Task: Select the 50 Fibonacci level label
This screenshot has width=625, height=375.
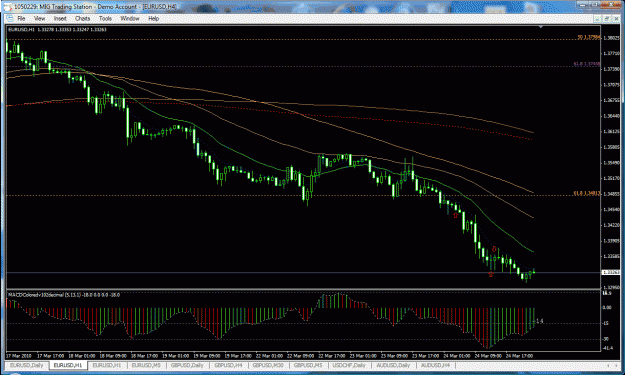Action: [x=589, y=37]
